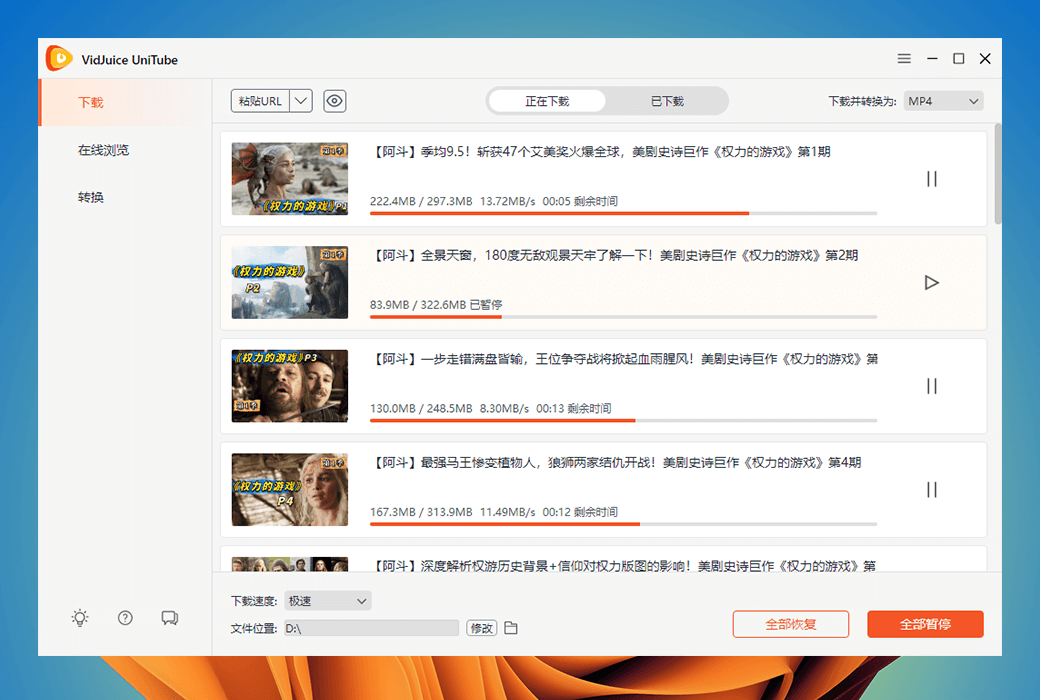Click the VidJuice UniTube logo icon
This screenshot has width=1040, height=700.
click(59, 58)
